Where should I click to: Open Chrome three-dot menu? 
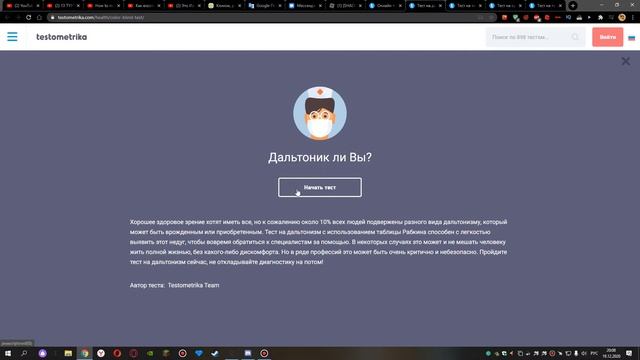pyautogui.click(x=633, y=18)
